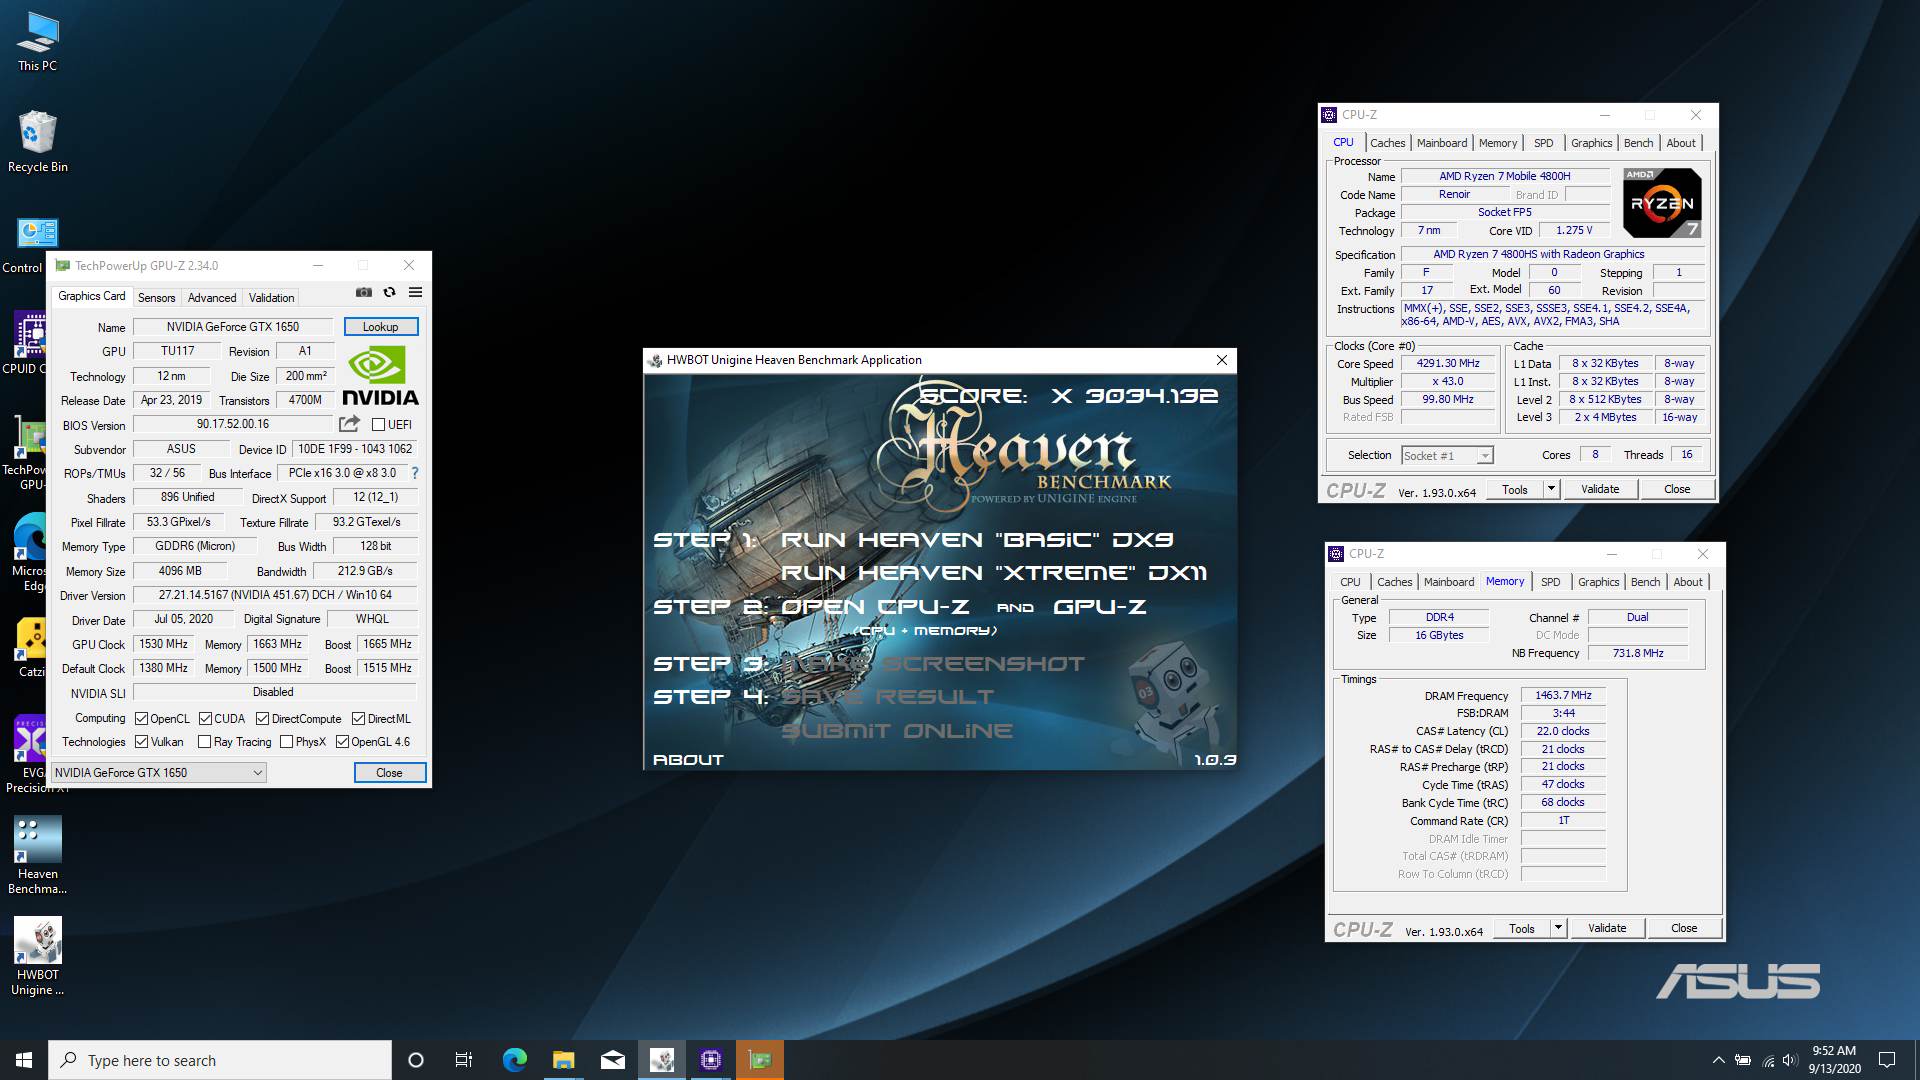
Task: Click Close button in lower CPU-Z window
Action: (x=1684, y=928)
